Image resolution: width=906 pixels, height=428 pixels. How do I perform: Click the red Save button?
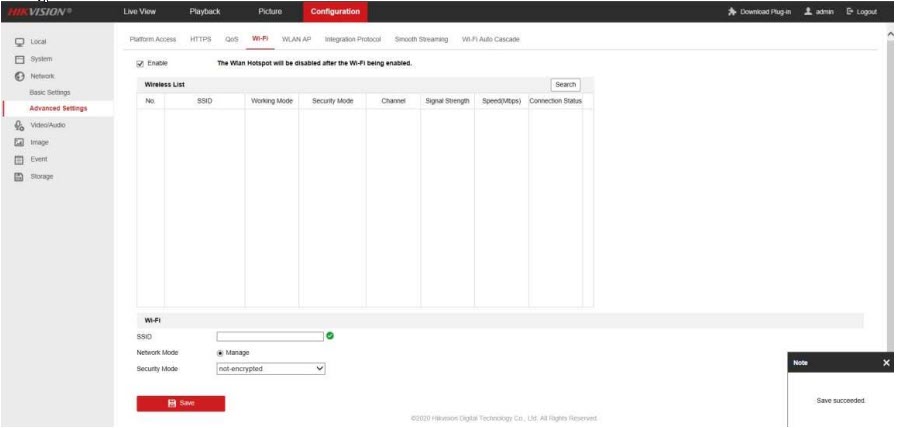tap(180, 403)
